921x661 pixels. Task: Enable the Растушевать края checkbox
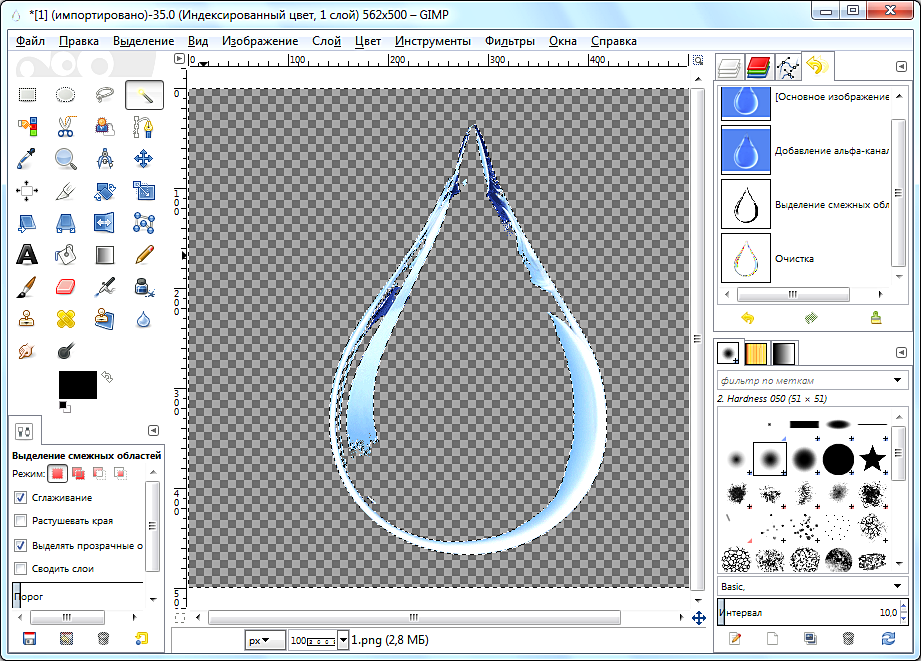tap(21, 521)
